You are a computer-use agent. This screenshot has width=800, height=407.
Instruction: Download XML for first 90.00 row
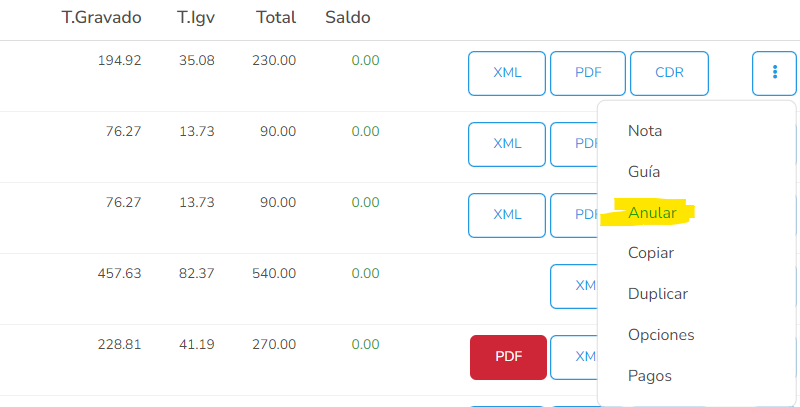[x=507, y=144]
